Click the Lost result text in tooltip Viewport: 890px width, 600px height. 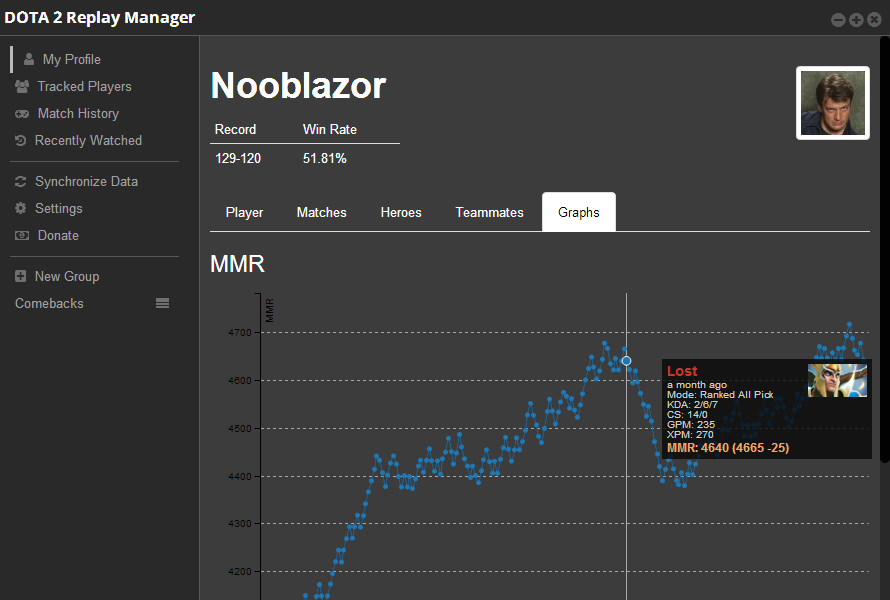pyautogui.click(x=682, y=371)
